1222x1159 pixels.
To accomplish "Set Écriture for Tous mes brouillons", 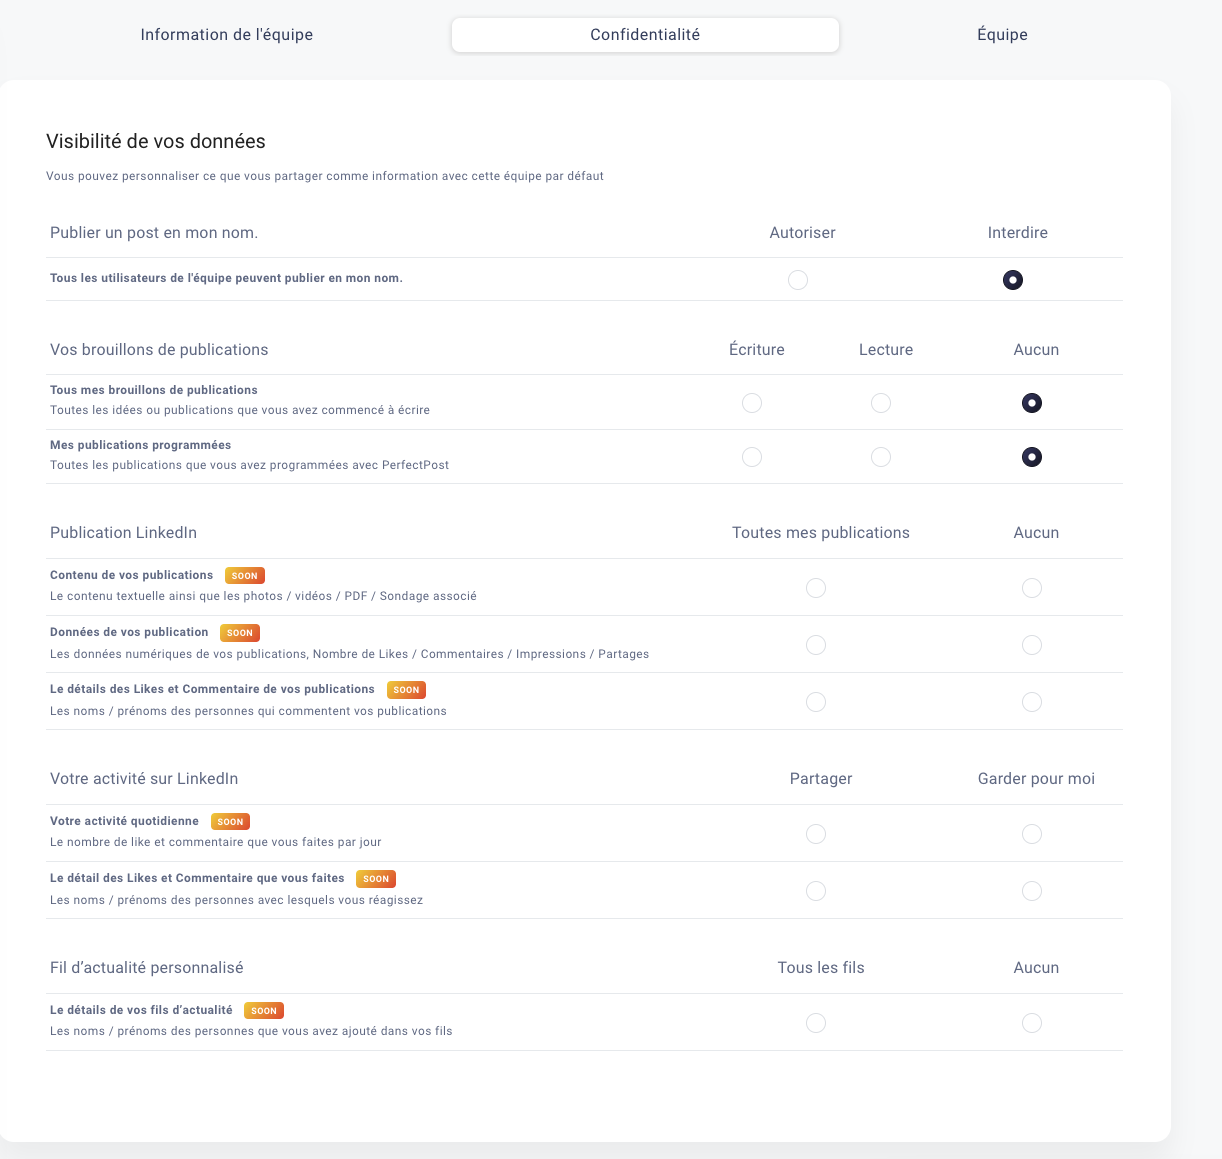I will coord(752,403).
